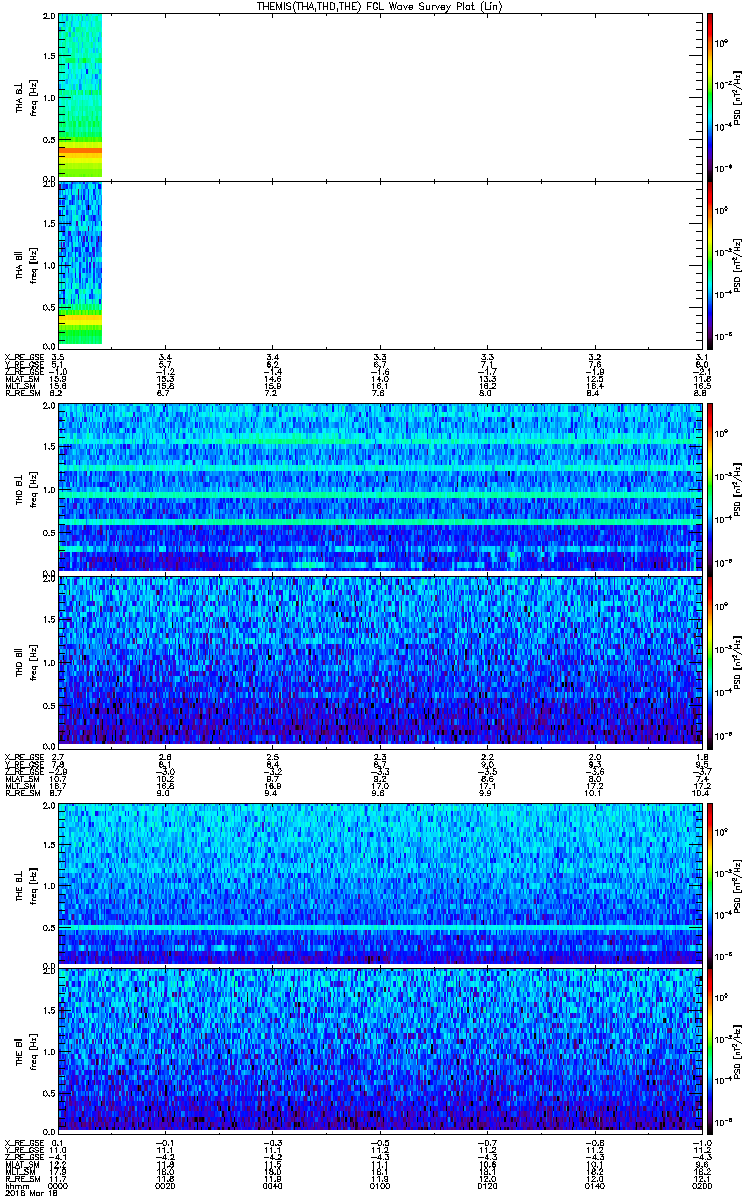Click the 0000 time tick label

click(59, 1184)
